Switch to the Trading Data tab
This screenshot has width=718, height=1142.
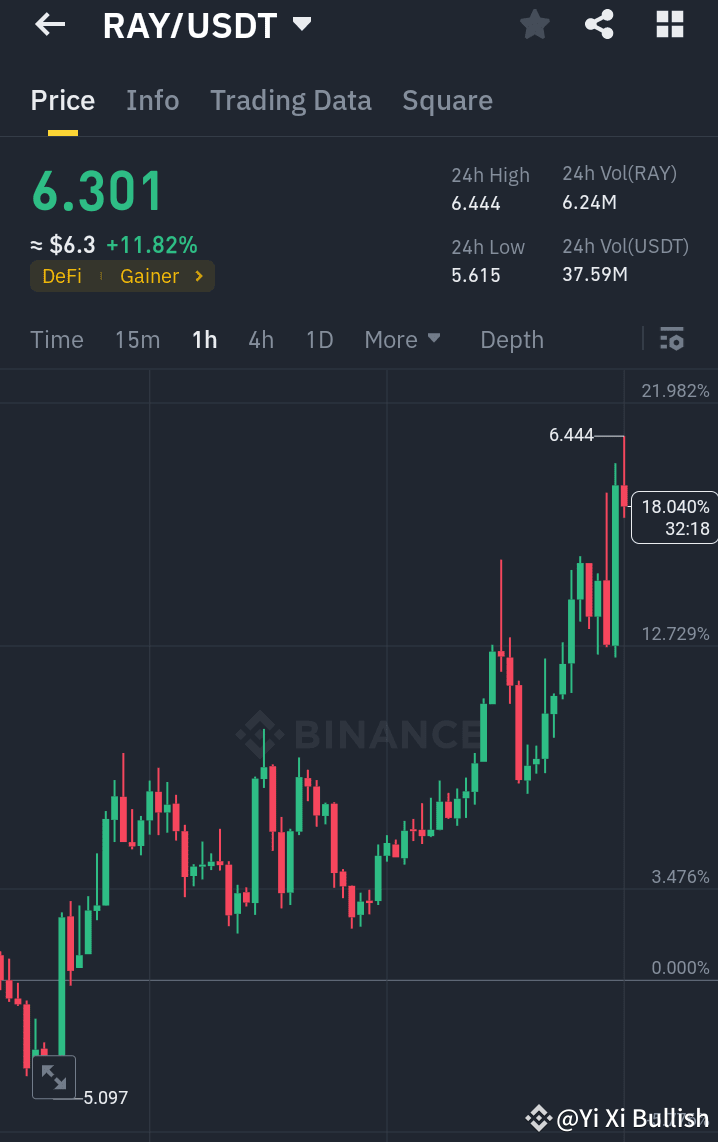(x=291, y=100)
